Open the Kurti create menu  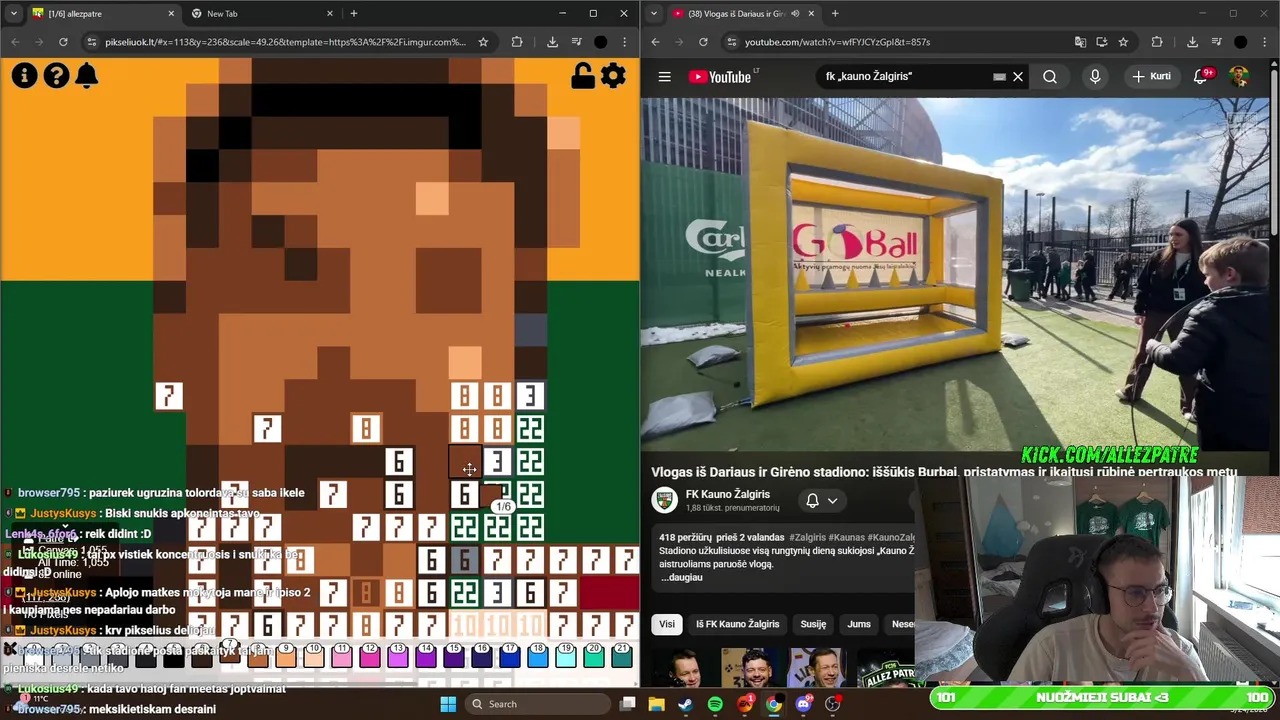pos(1151,76)
